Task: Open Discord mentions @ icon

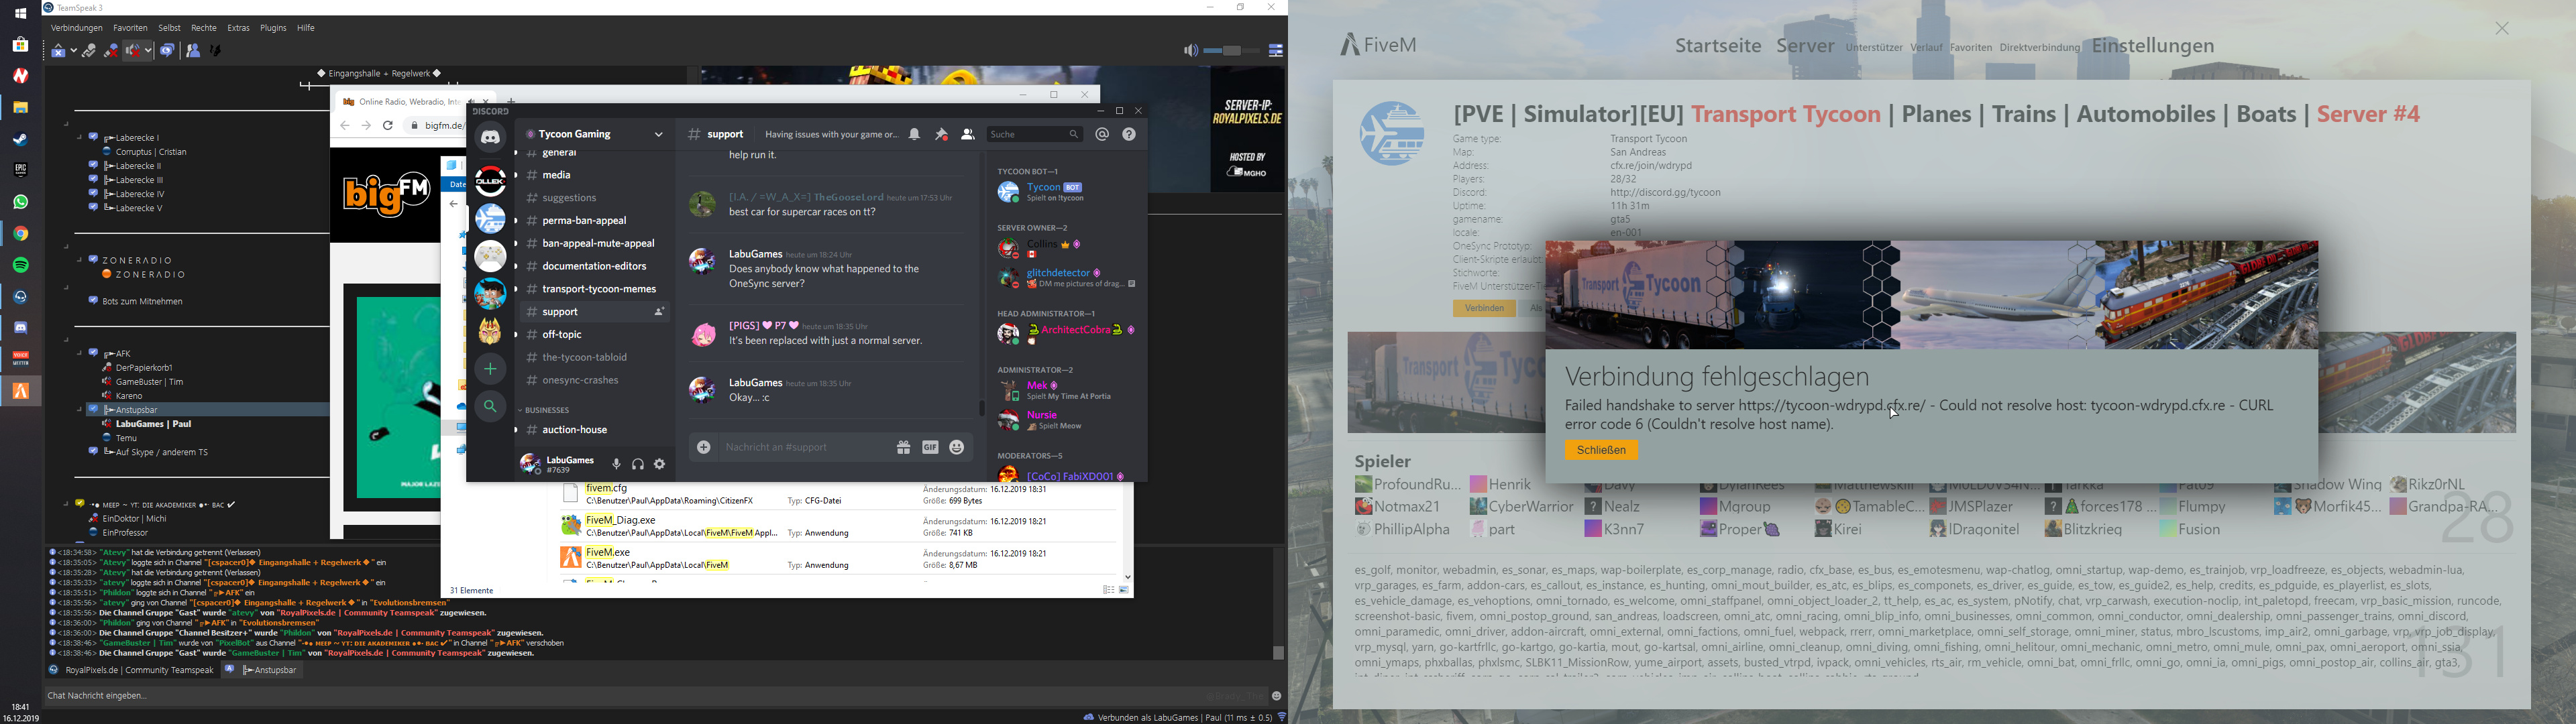Action: pos(1102,134)
